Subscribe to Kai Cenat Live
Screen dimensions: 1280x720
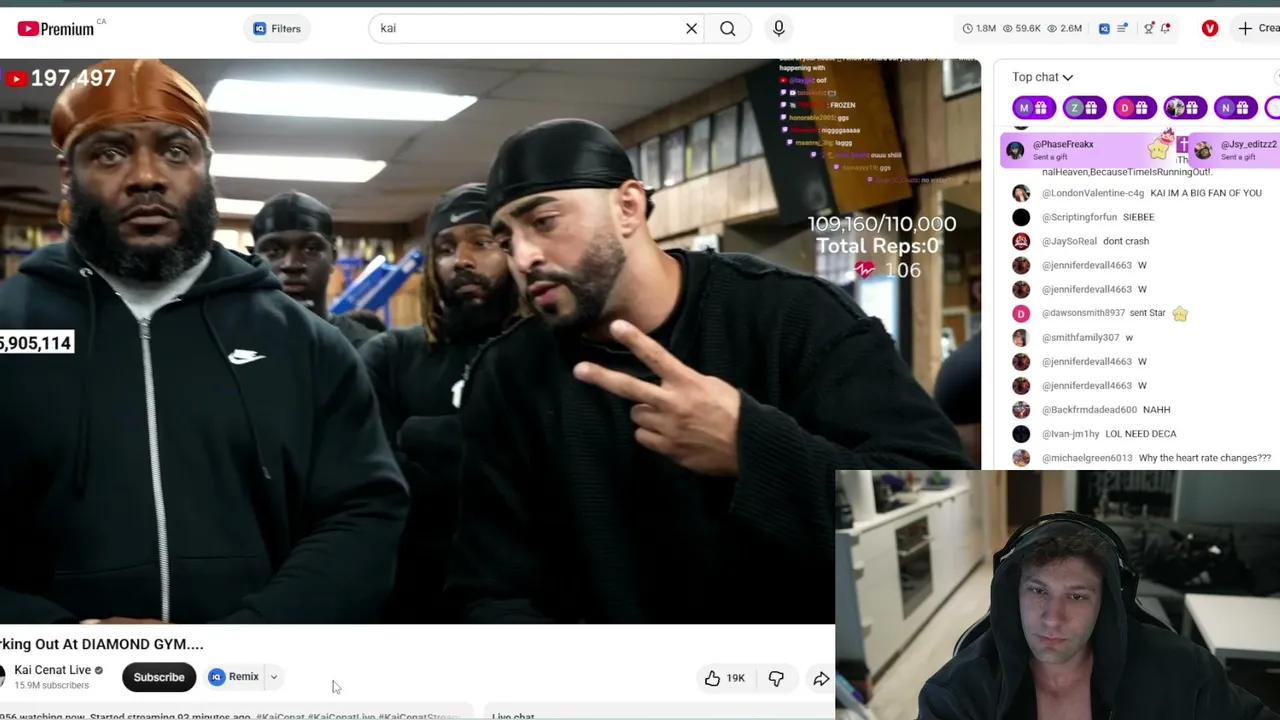[159, 677]
